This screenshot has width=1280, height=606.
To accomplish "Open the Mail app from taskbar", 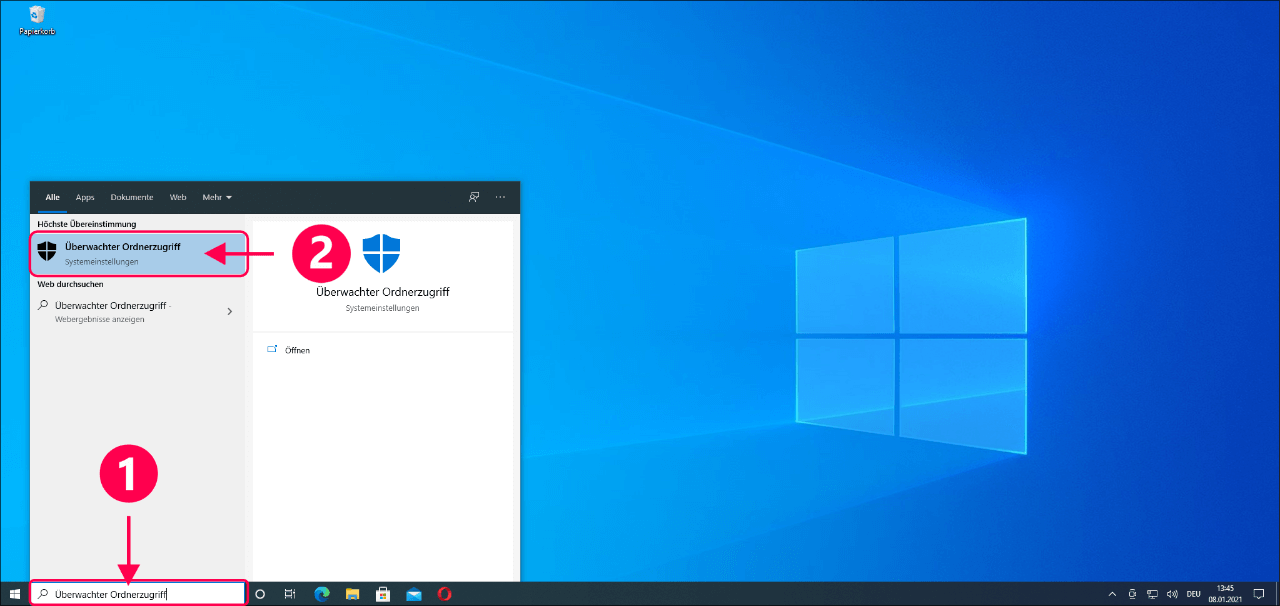I will (x=413, y=594).
